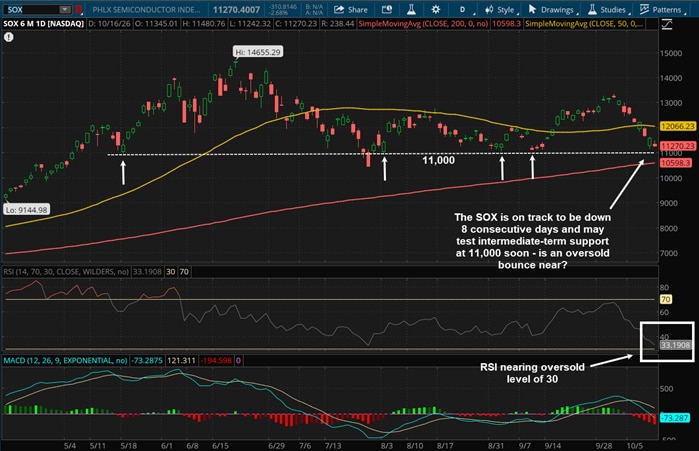Click the 11270.23 red price axis tag
Image resolution: width=699 pixels, height=451 pixels.
[x=678, y=146]
